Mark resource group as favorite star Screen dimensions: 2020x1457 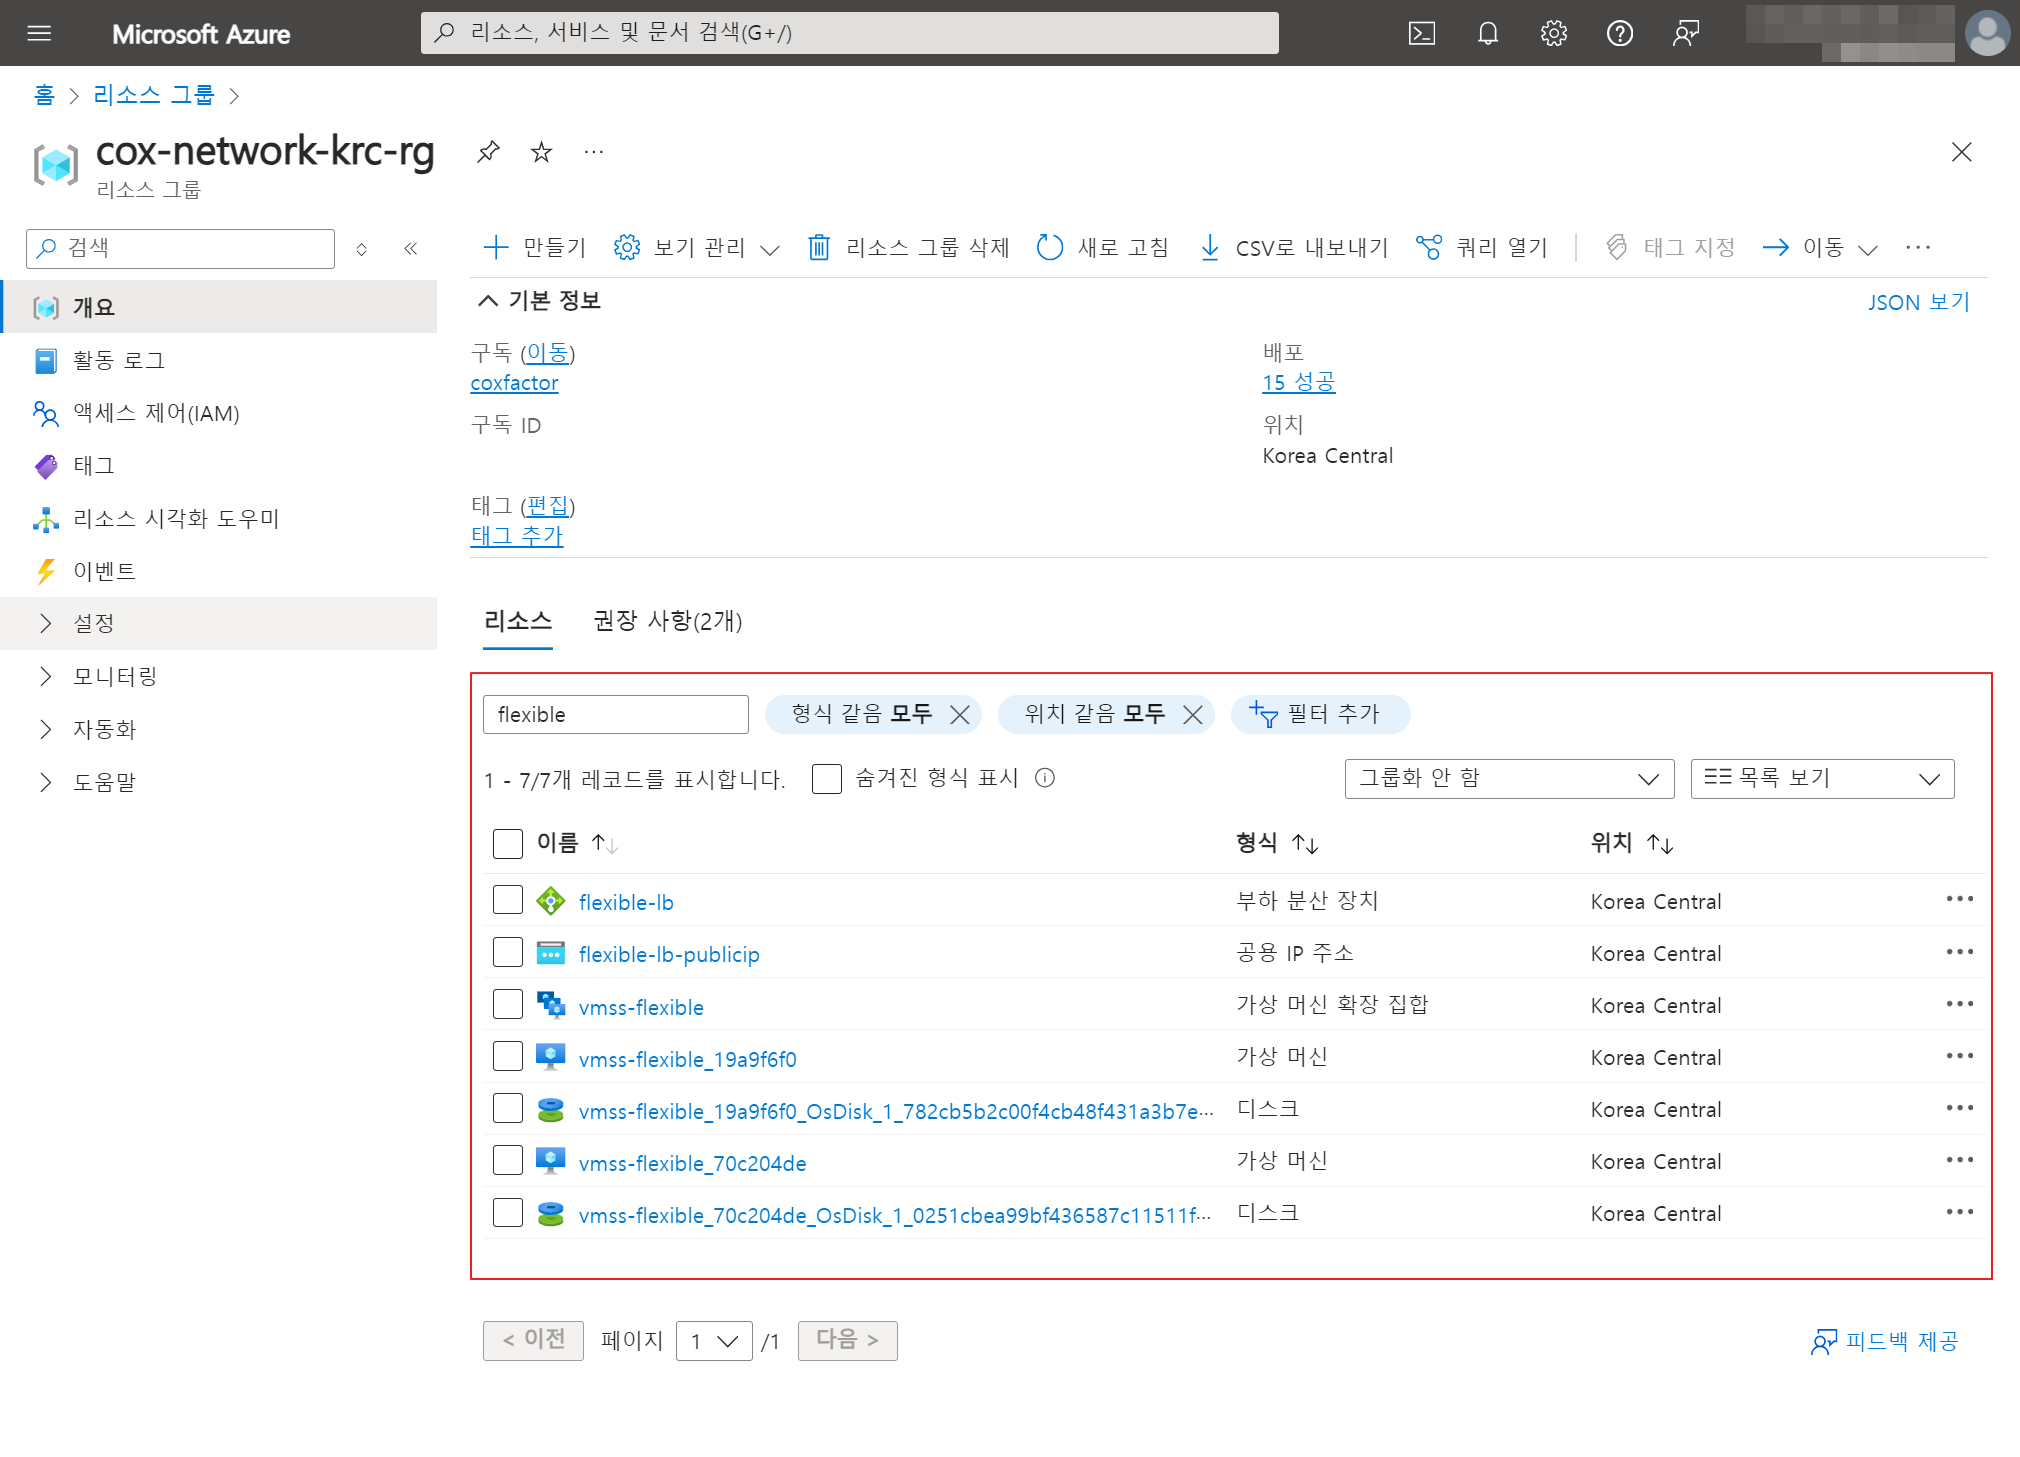tap(541, 152)
